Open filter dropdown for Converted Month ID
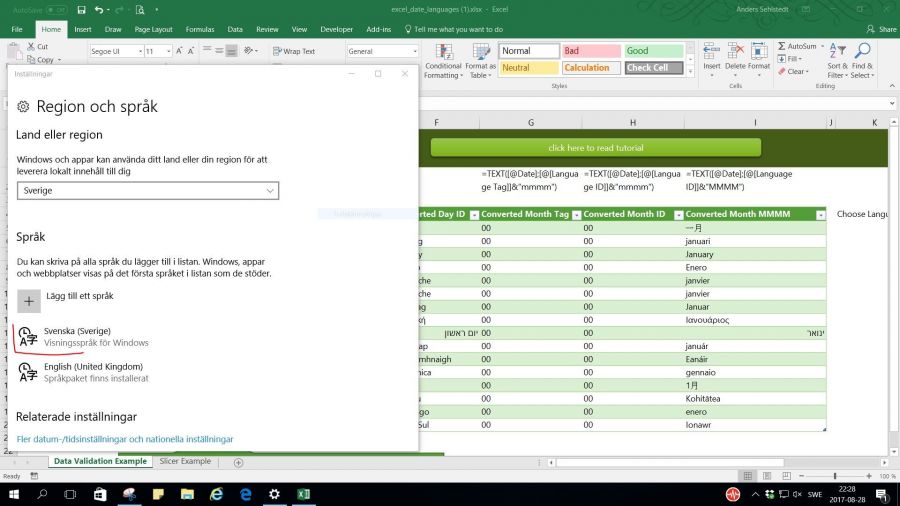This screenshot has height=506, width=900. click(678, 215)
